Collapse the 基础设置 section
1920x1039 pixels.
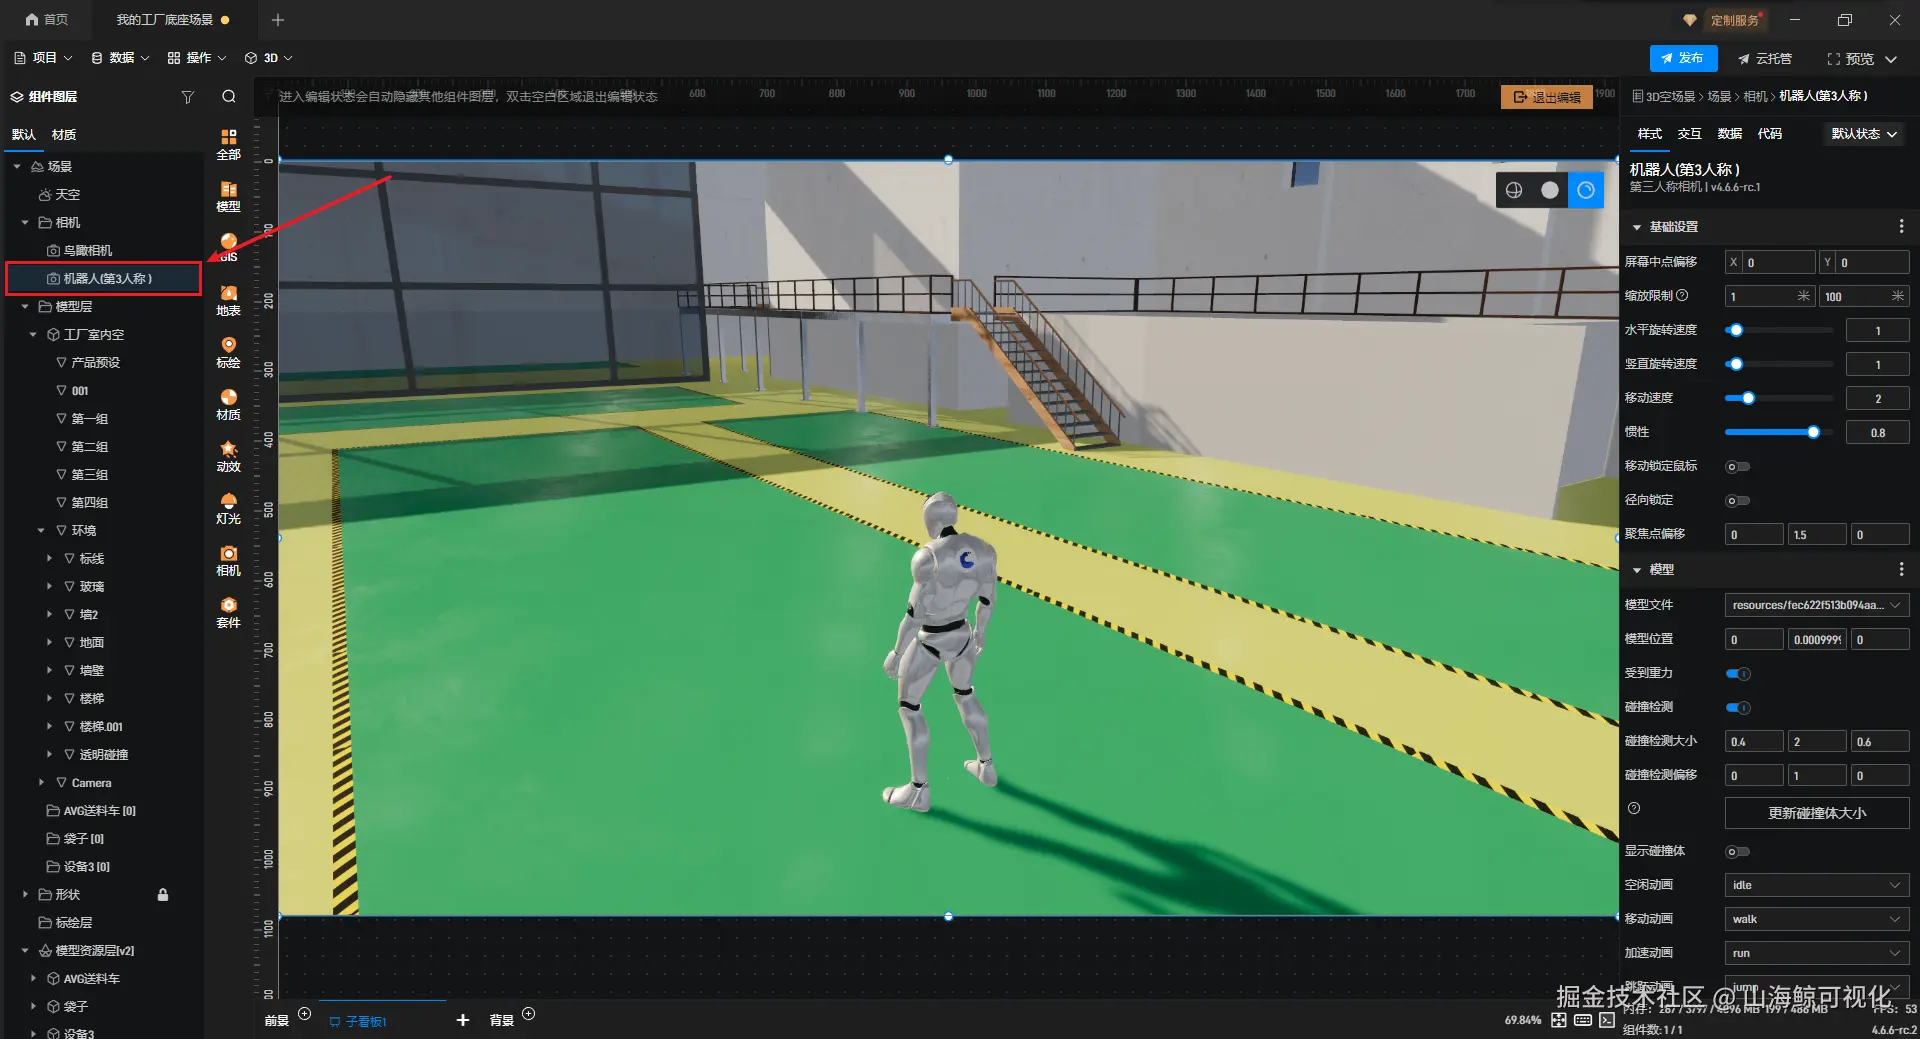1637,227
